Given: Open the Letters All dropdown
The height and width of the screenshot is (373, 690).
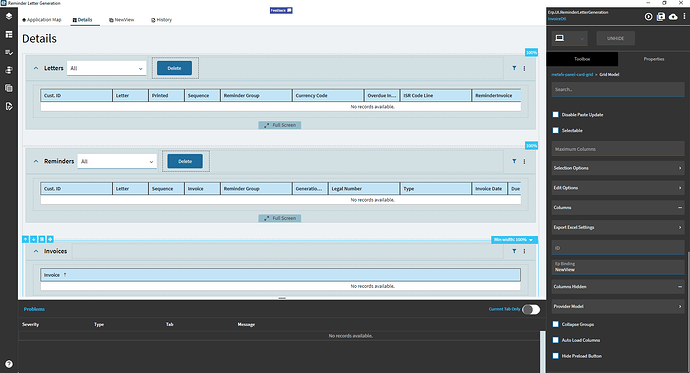Looking at the screenshot, I should click(106, 68).
